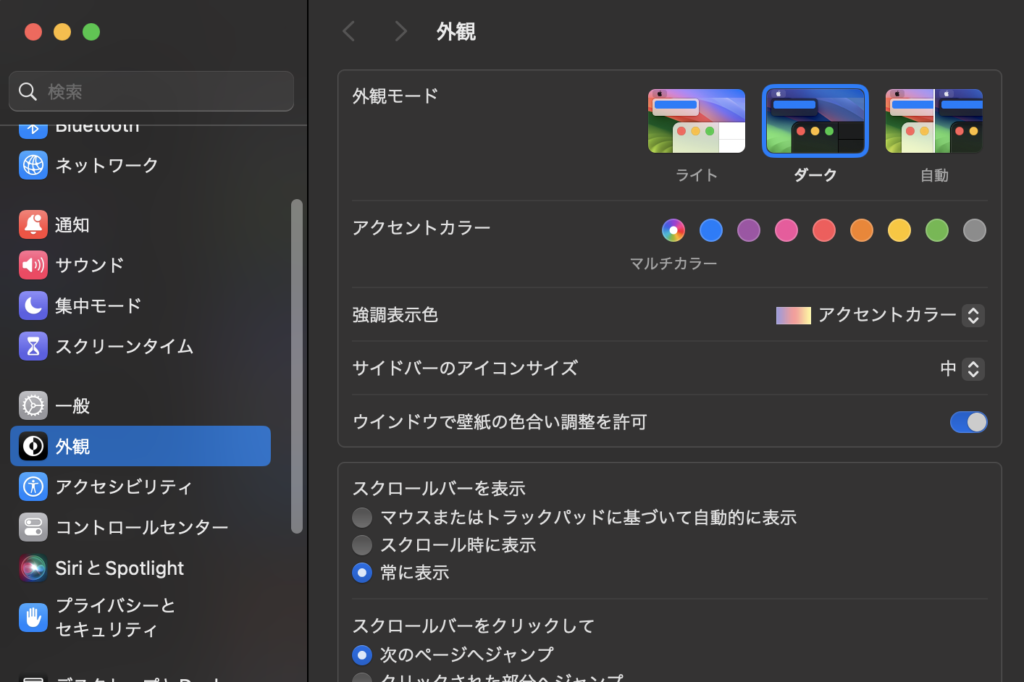The image size is (1024, 682).
Task: Click the 一般 gear icon
Action: pos(33,406)
